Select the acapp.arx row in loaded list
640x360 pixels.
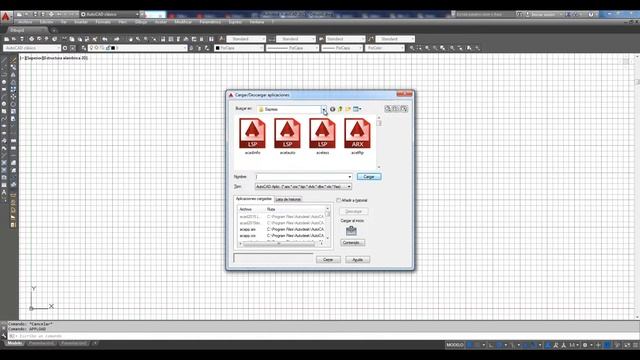pos(282,229)
